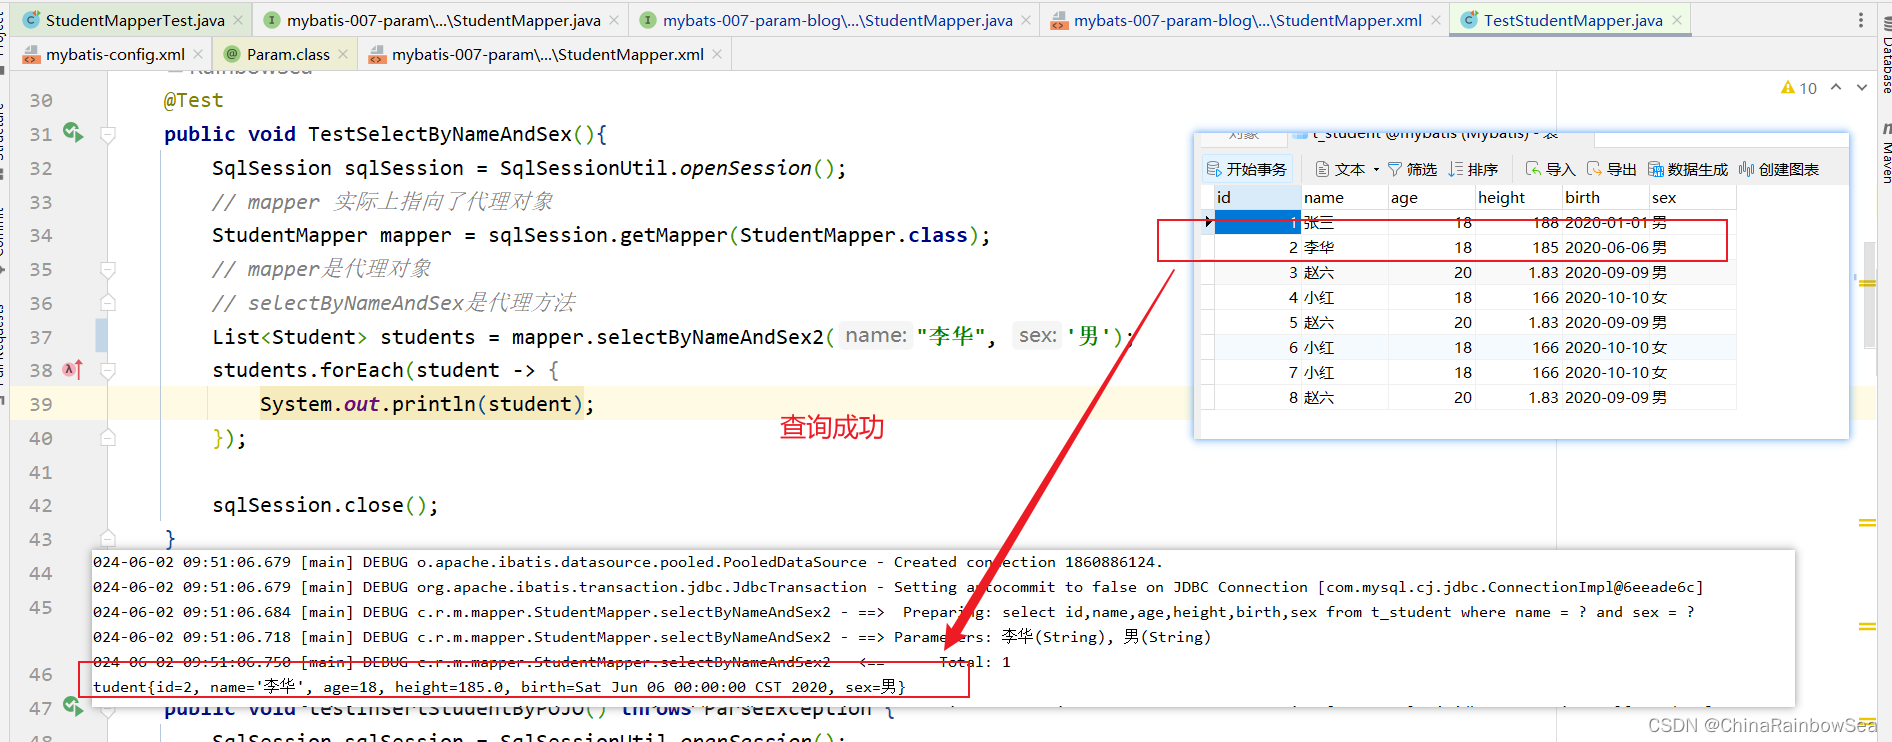Close the Param.class tab

343,54
